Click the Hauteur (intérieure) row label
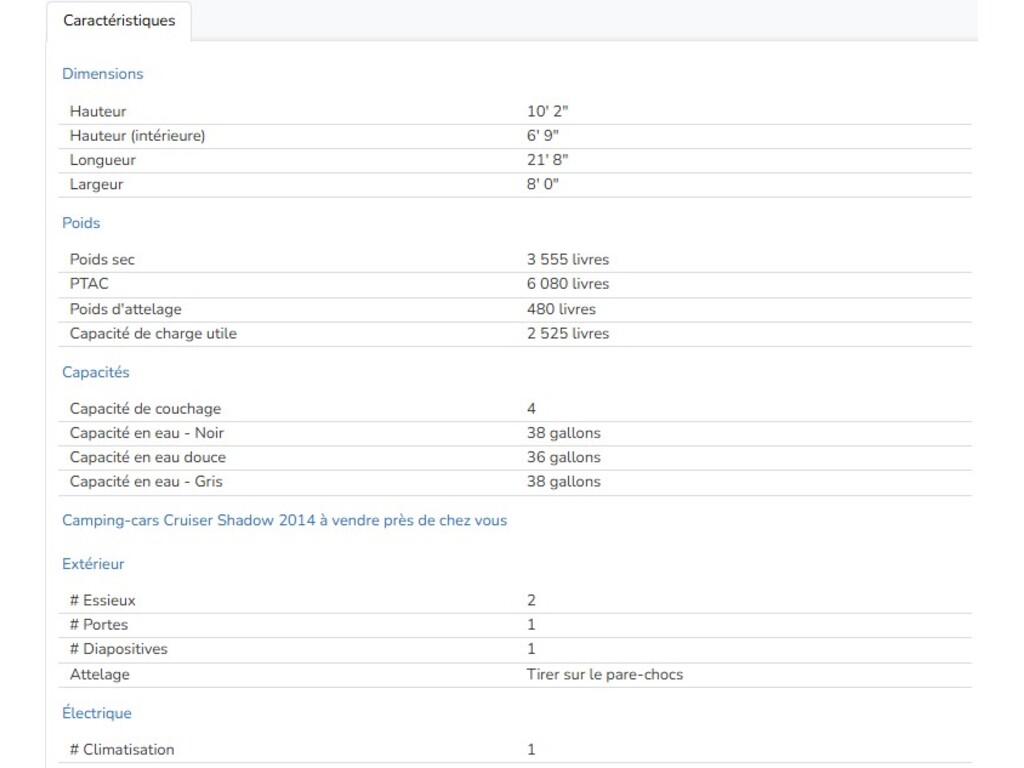Image resolution: width=1024 pixels, height=768 pixels. pos(137,136)
